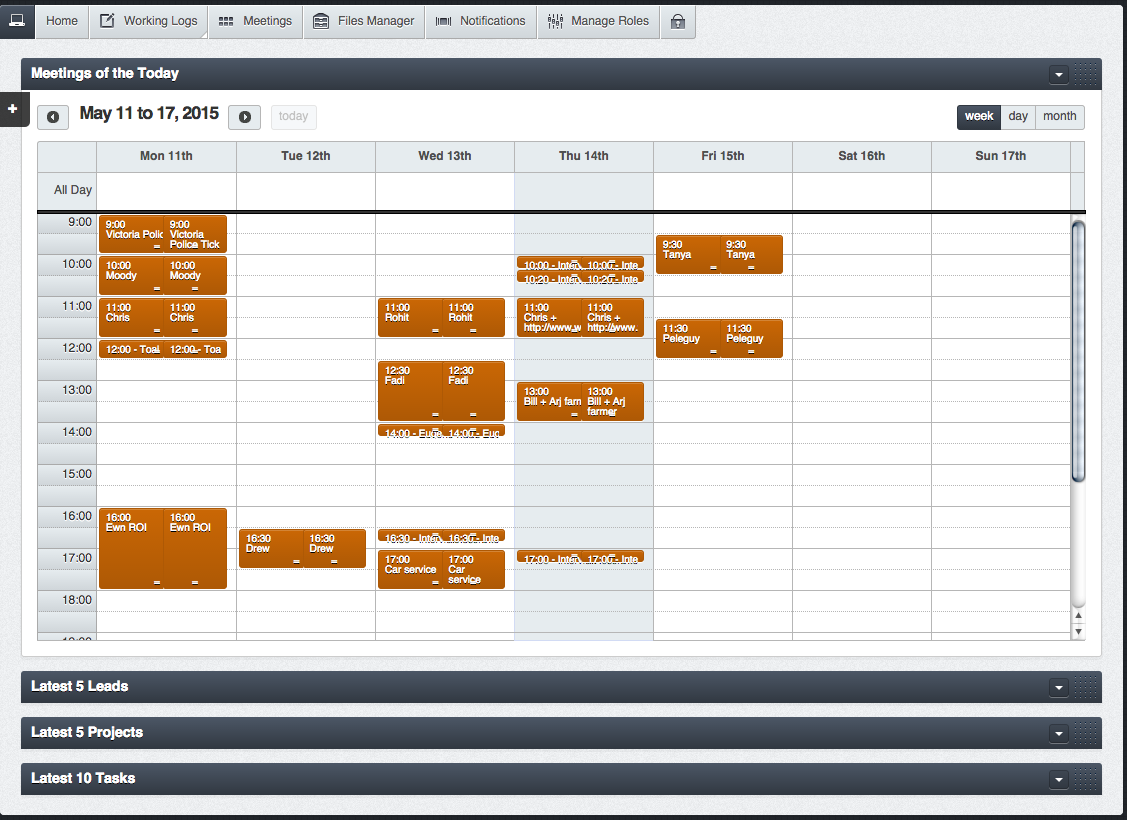Click the today button
1127x820 pixels.
294,117
